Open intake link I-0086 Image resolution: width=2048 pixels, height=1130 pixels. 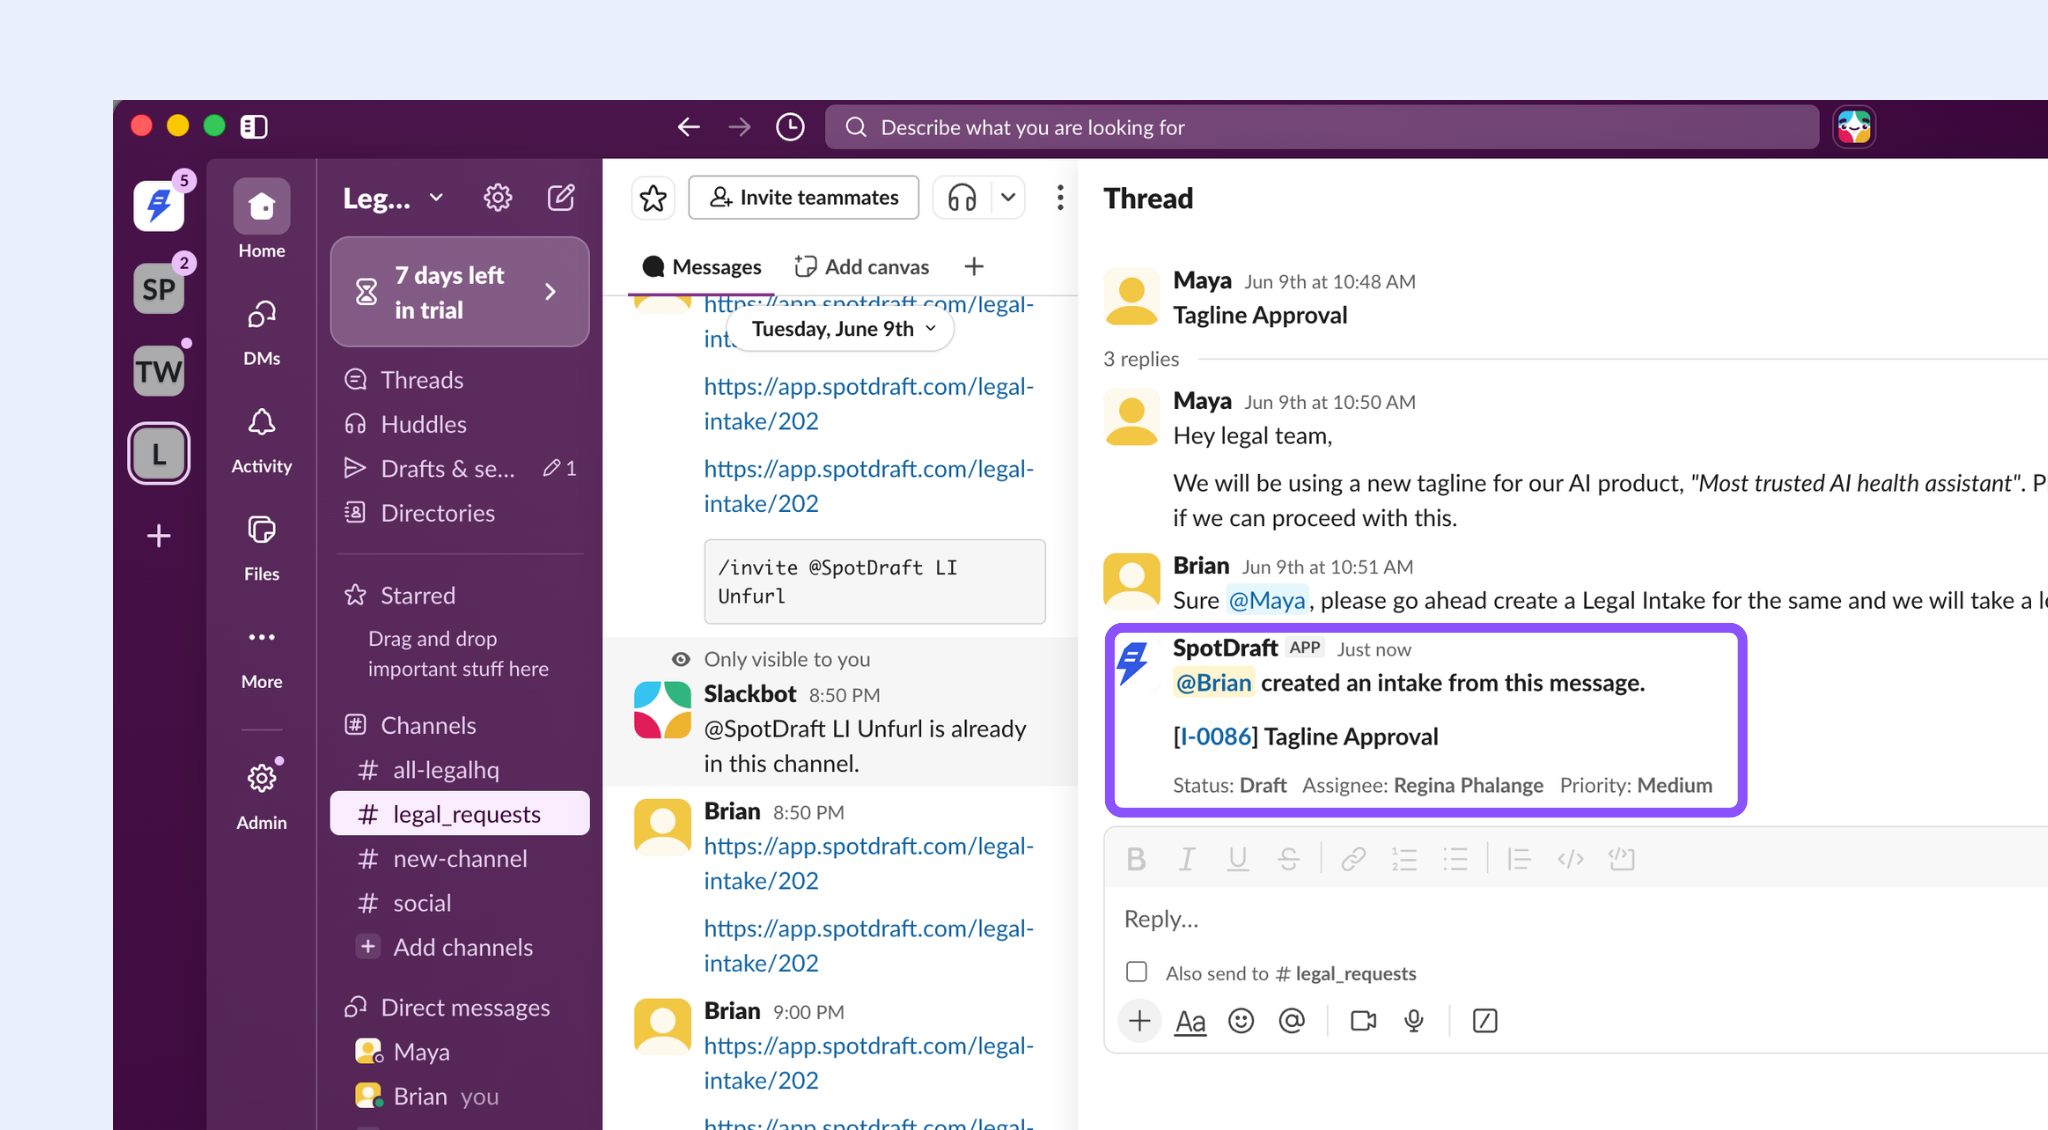pos(1215,737)
